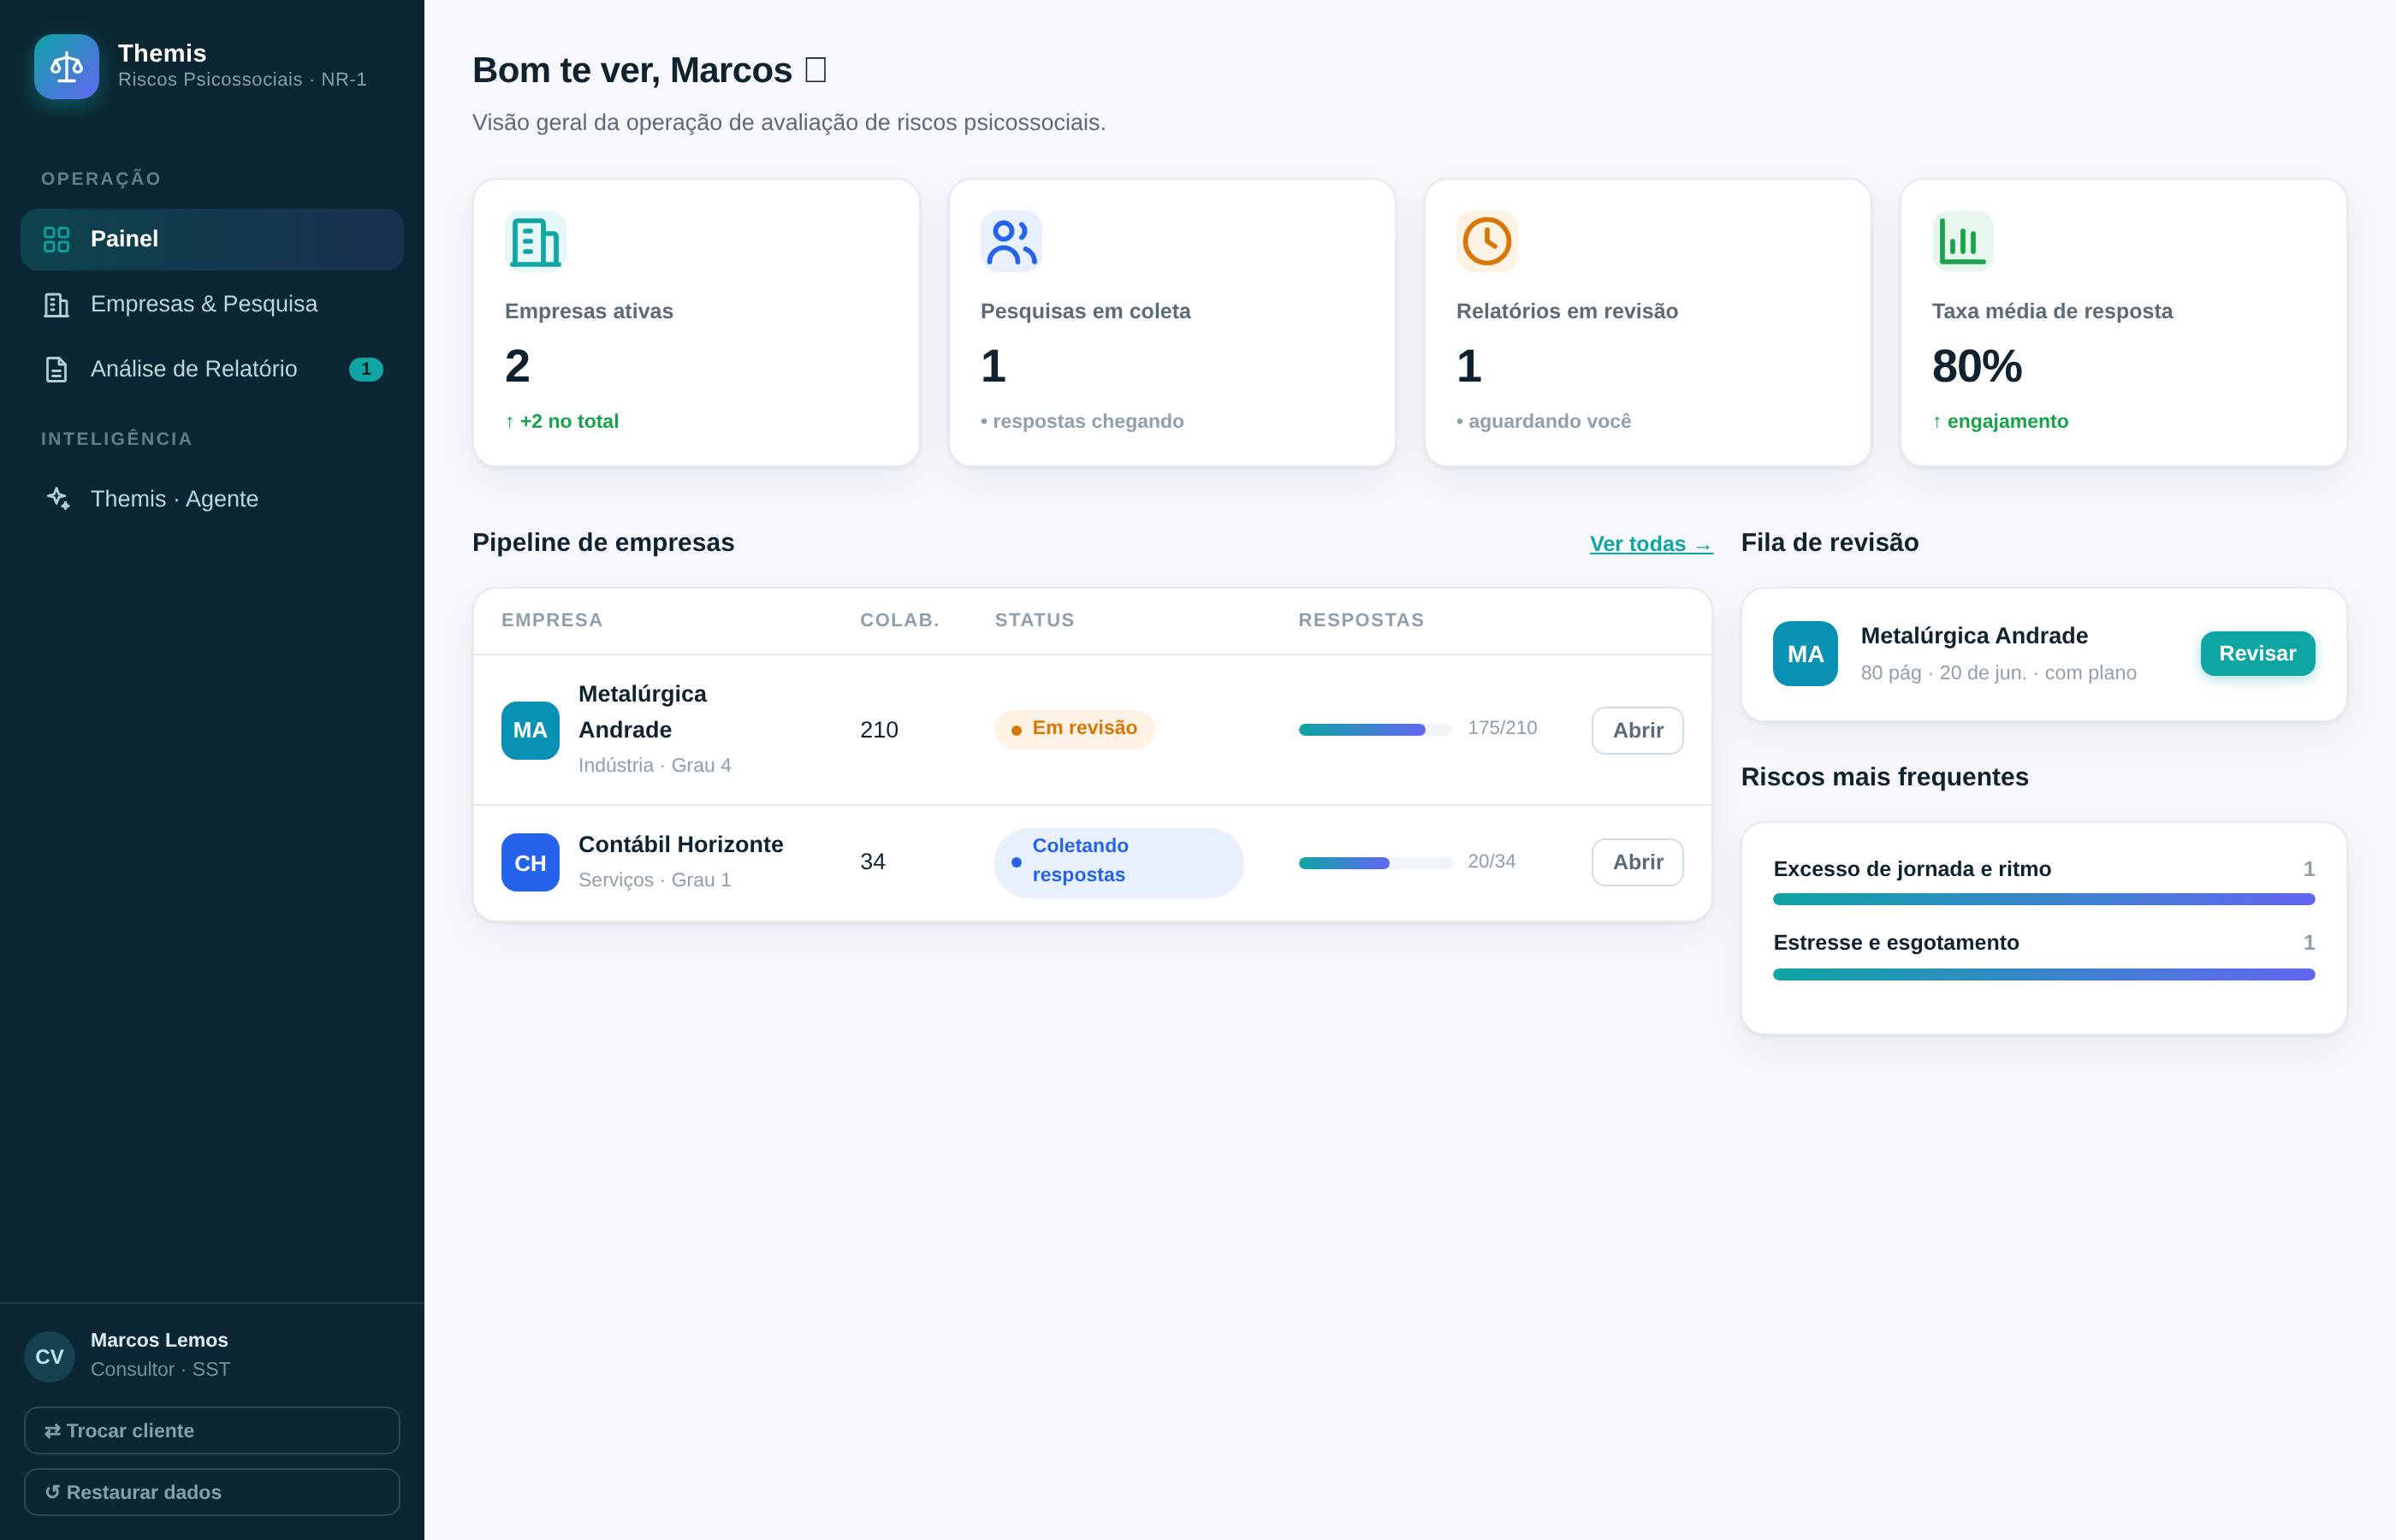Click the 20/34 responses progress bar

1375,862
